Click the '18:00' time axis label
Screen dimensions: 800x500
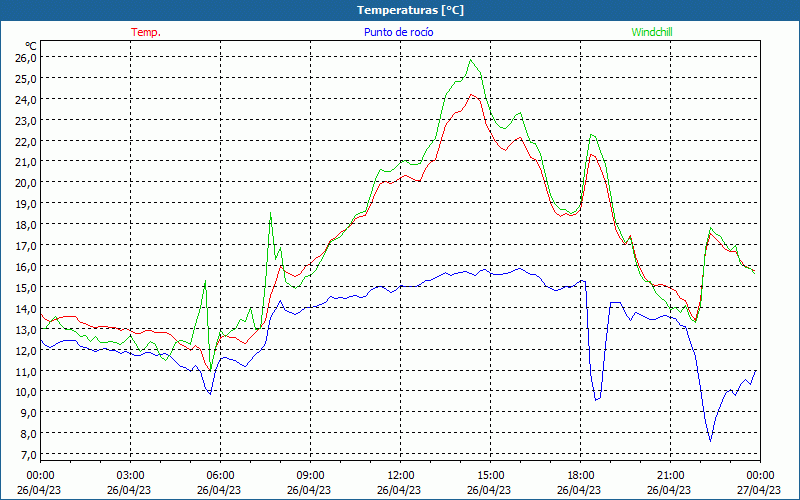coord(581,476)
